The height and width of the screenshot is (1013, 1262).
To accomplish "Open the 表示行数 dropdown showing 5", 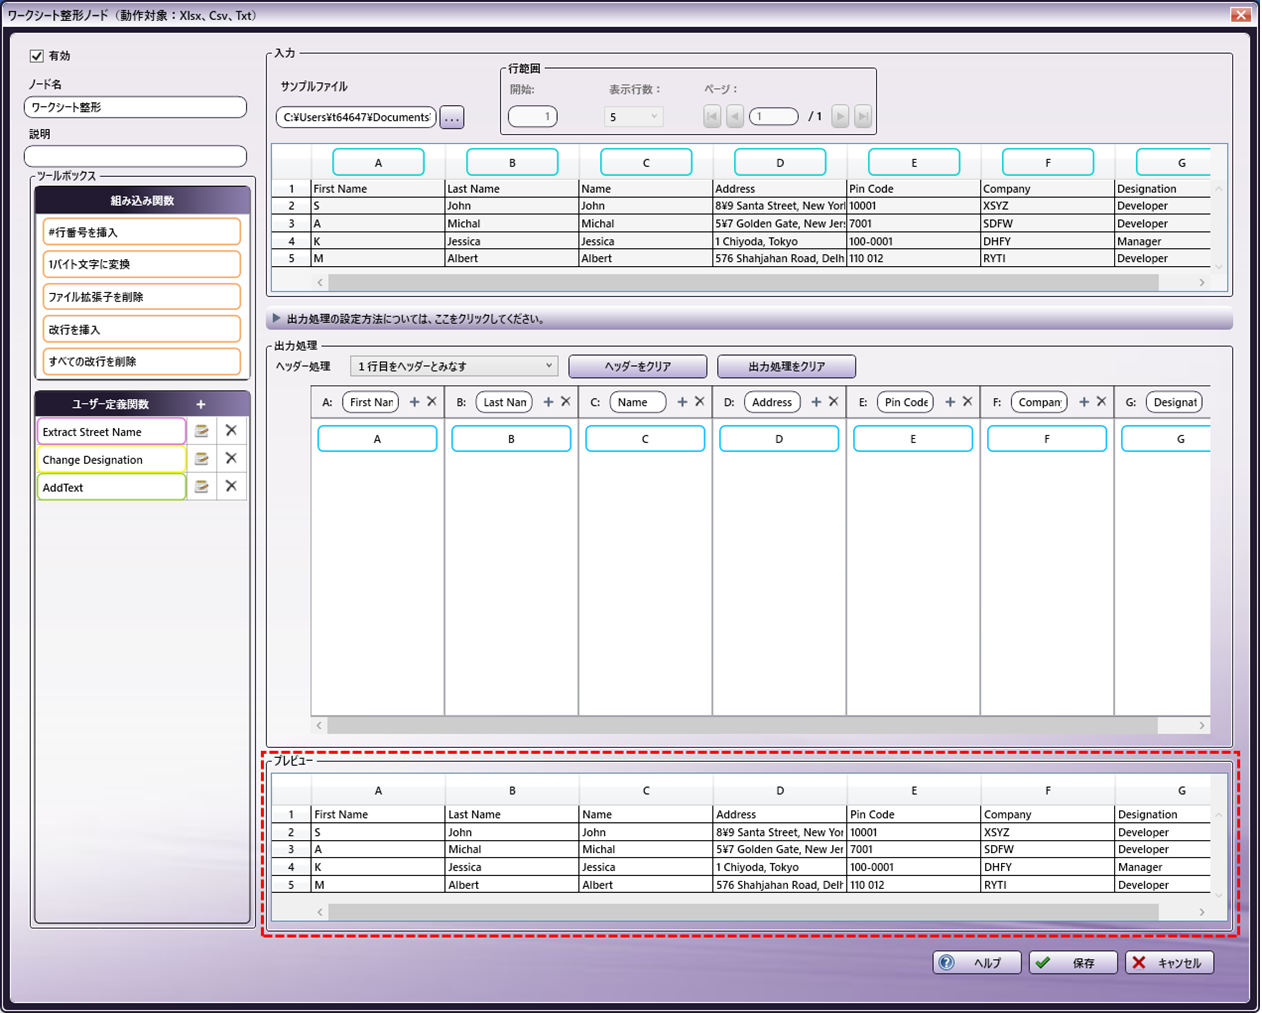I will [633, 117].
